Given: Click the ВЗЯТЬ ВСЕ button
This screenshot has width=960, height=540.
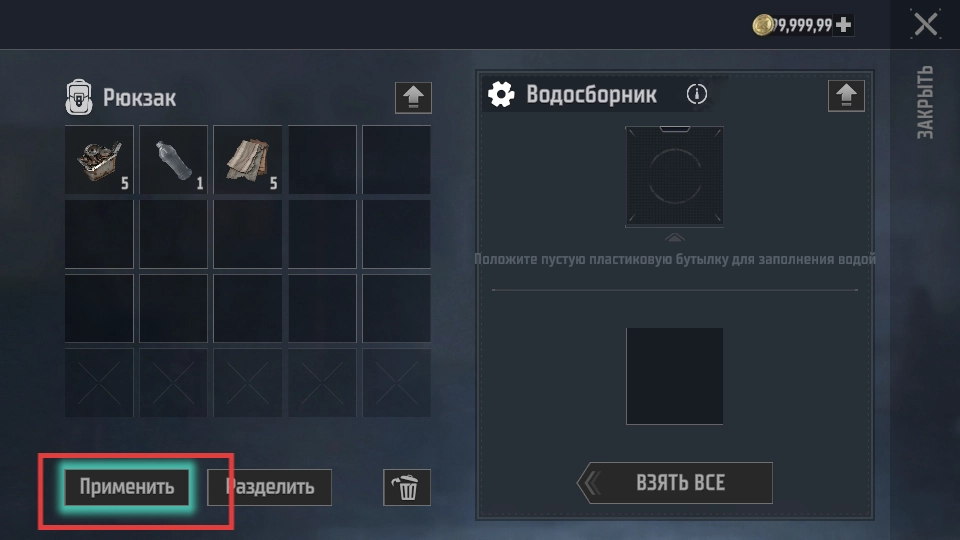Looking at the screenshot, I should pos(675,483).
